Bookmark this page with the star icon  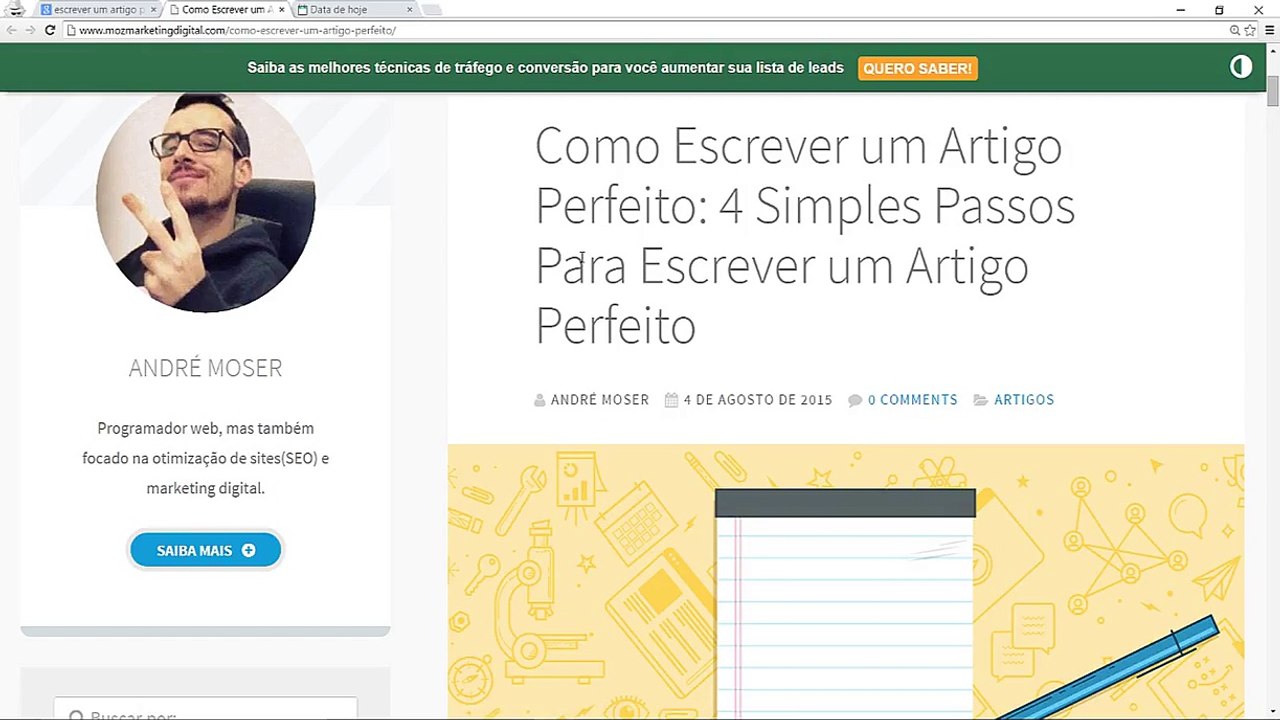click(1250, 30)
